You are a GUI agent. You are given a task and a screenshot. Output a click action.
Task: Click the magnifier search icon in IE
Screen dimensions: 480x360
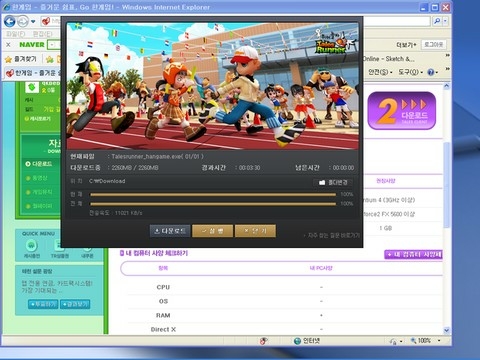(437, 21)
